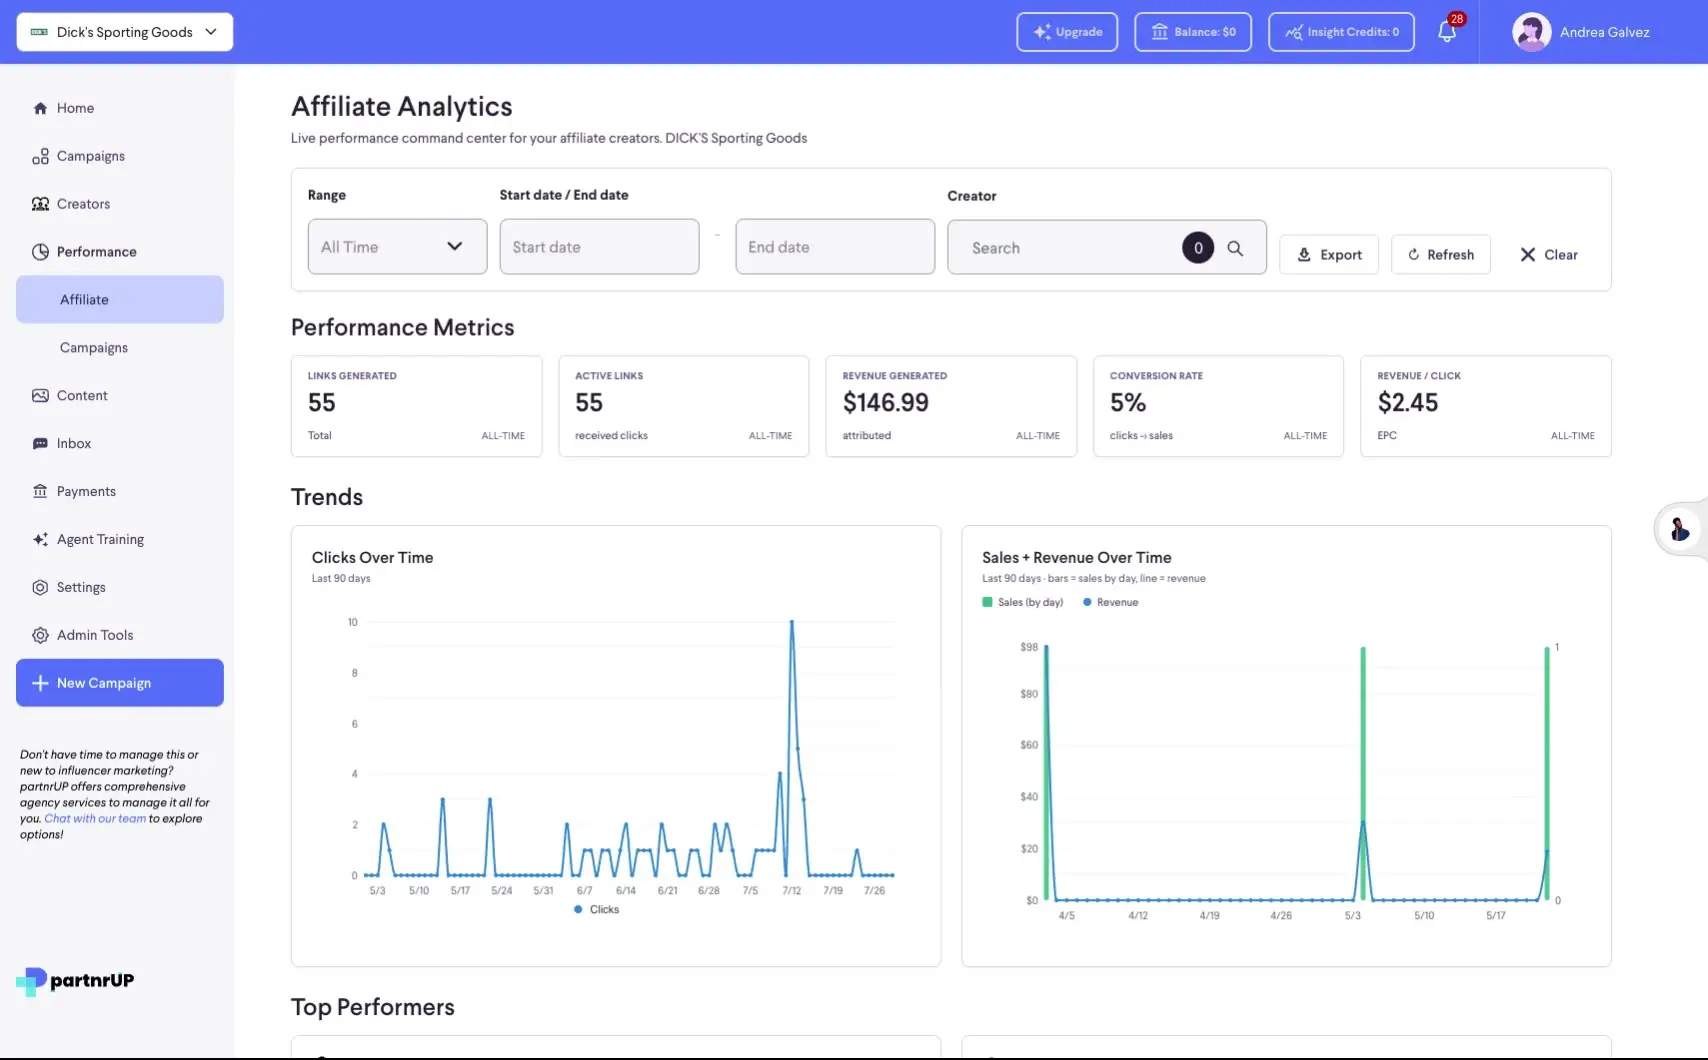The width and height of the screenshot is (1708, 1060).
Task: Select Campaigns submenu item under Performance
Action: (x=120, y=348)
